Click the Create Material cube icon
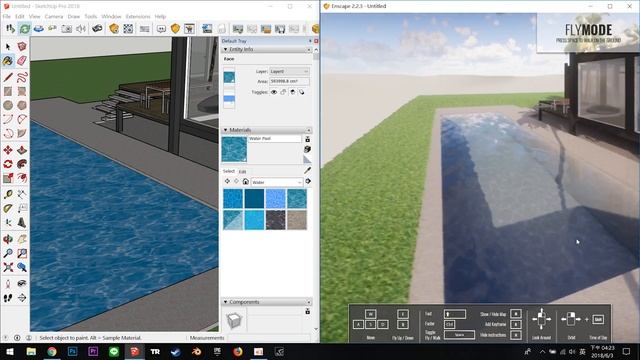 [x=307, y=149]
